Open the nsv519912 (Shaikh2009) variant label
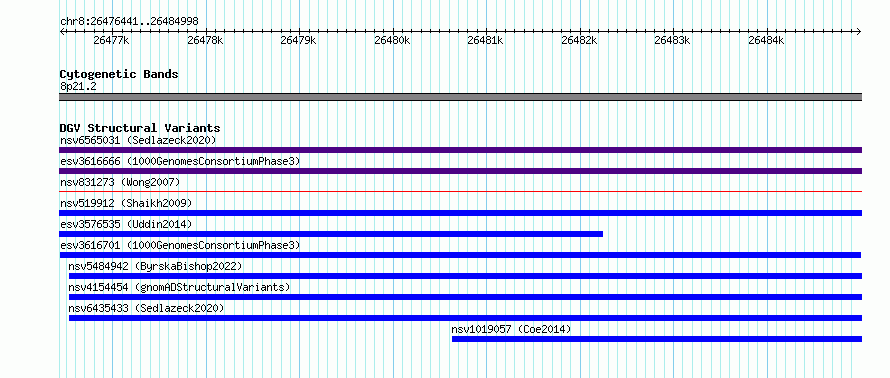Image resolution: width=890 pixels, height=378 pixels. point(126,203)
